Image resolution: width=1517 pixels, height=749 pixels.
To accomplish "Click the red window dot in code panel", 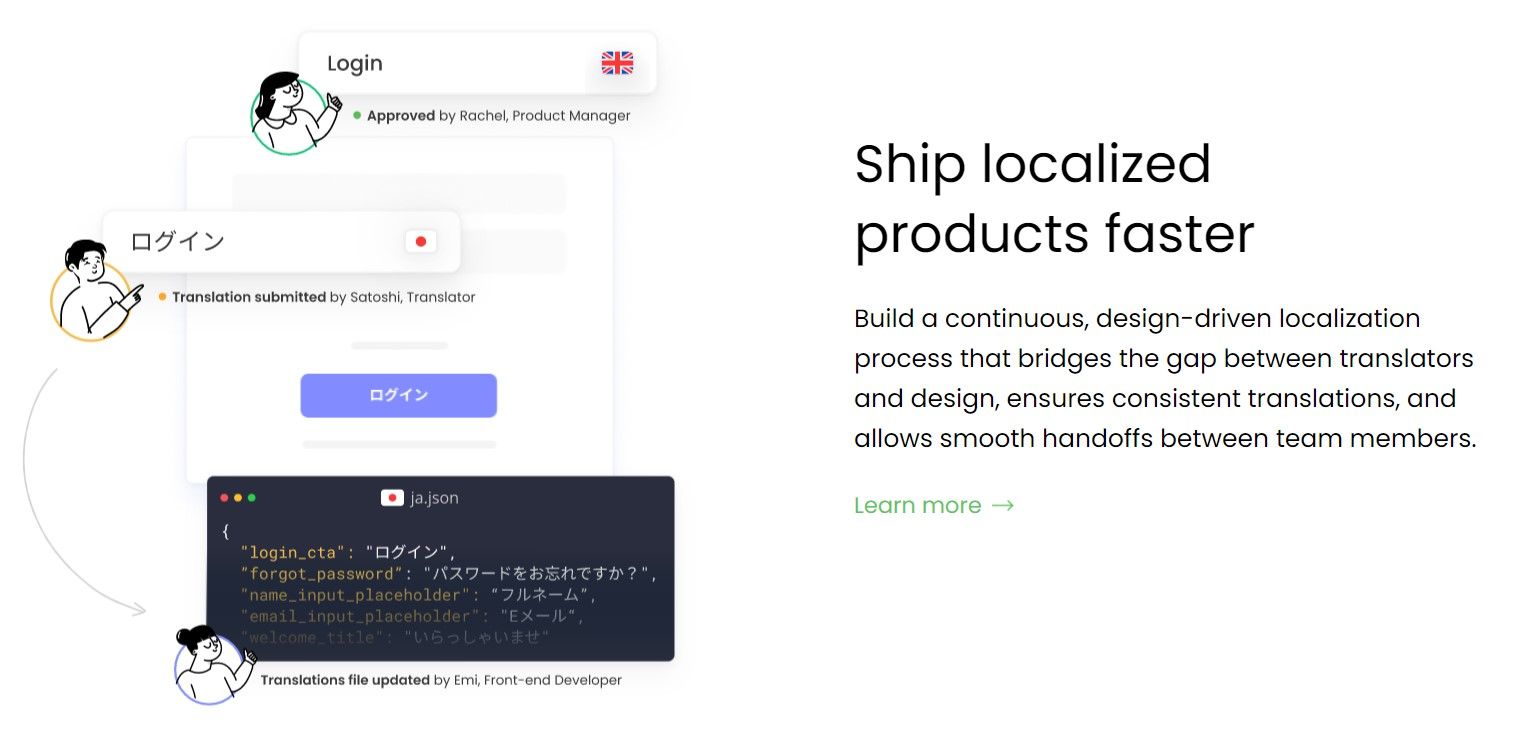I will 224,498.
